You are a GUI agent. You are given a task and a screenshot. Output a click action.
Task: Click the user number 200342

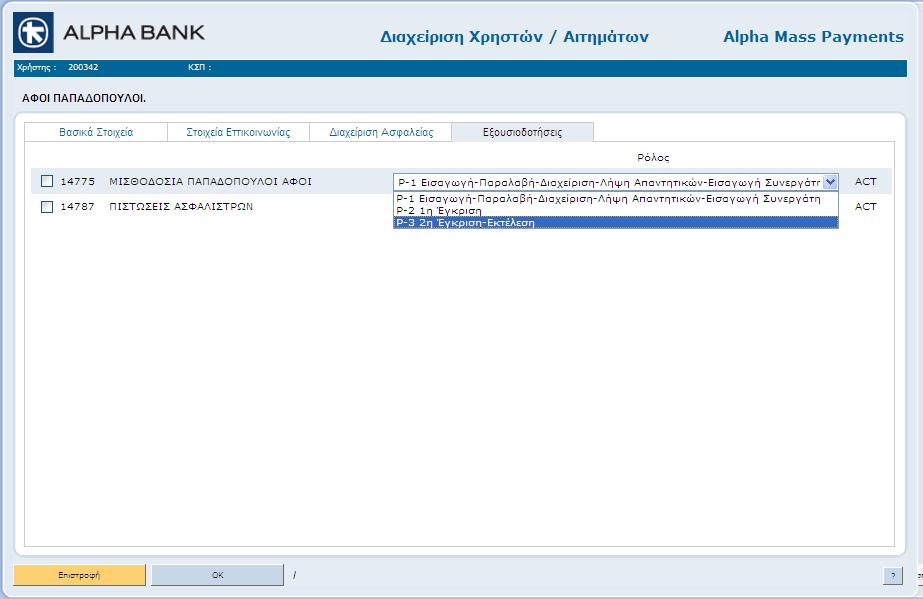pyautogui.click(x=83, y=67)
